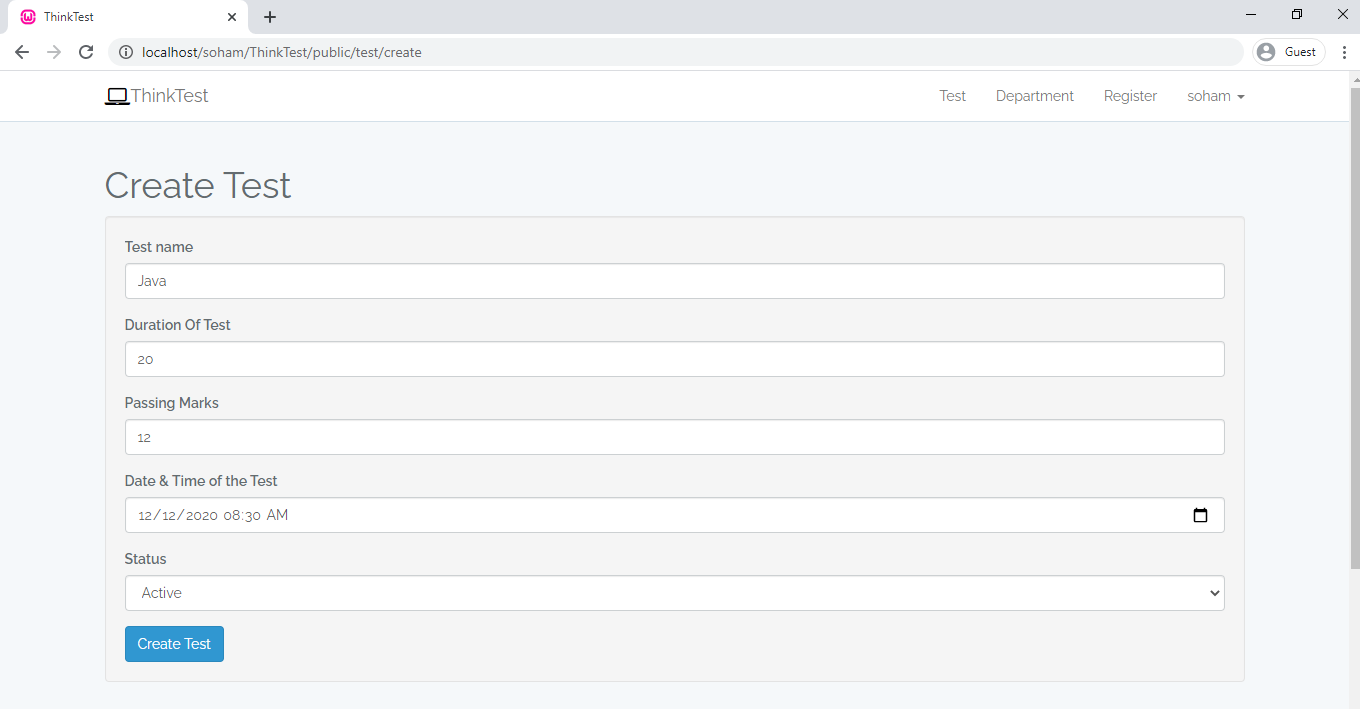Close the ThinkTest browser tab
The width and height of the screenshot is (1360, 709).
pos(231,17)
